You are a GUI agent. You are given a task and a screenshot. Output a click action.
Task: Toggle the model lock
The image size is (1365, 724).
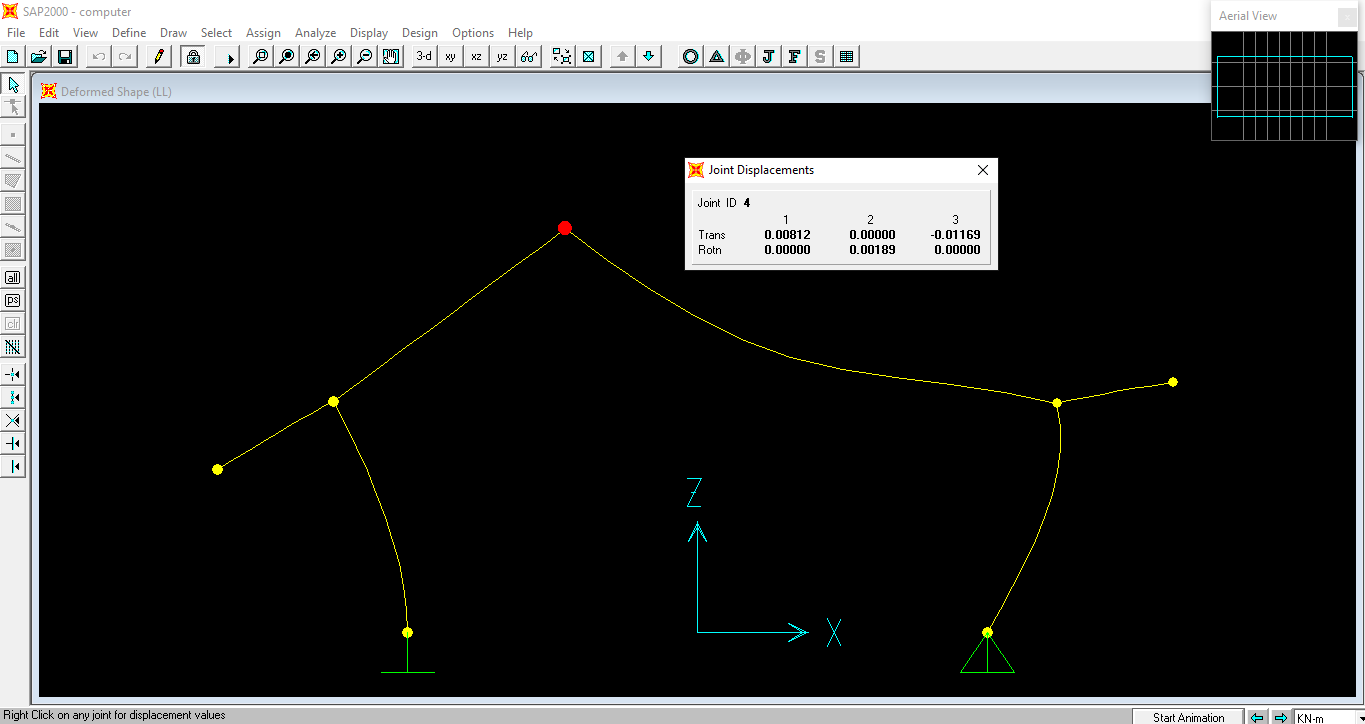click(193, 56)
